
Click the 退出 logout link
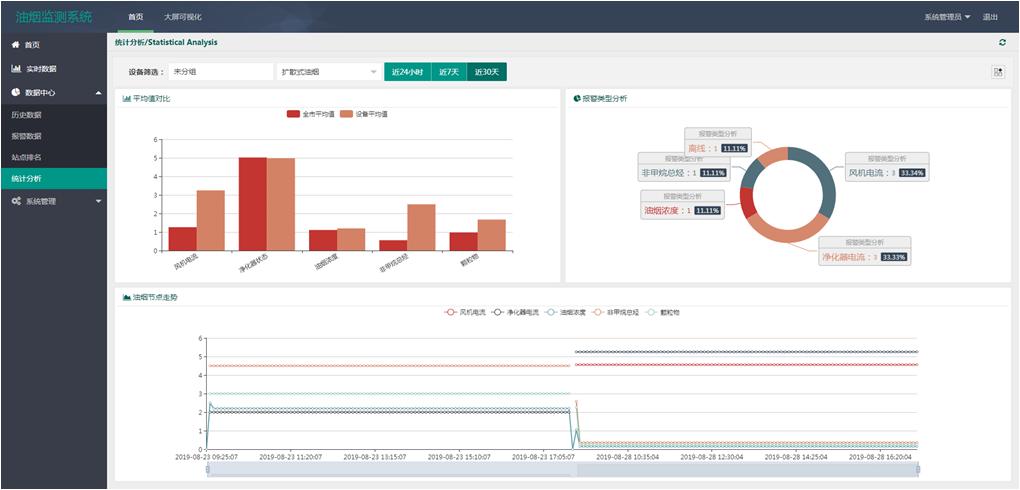[x=990, y=17]
